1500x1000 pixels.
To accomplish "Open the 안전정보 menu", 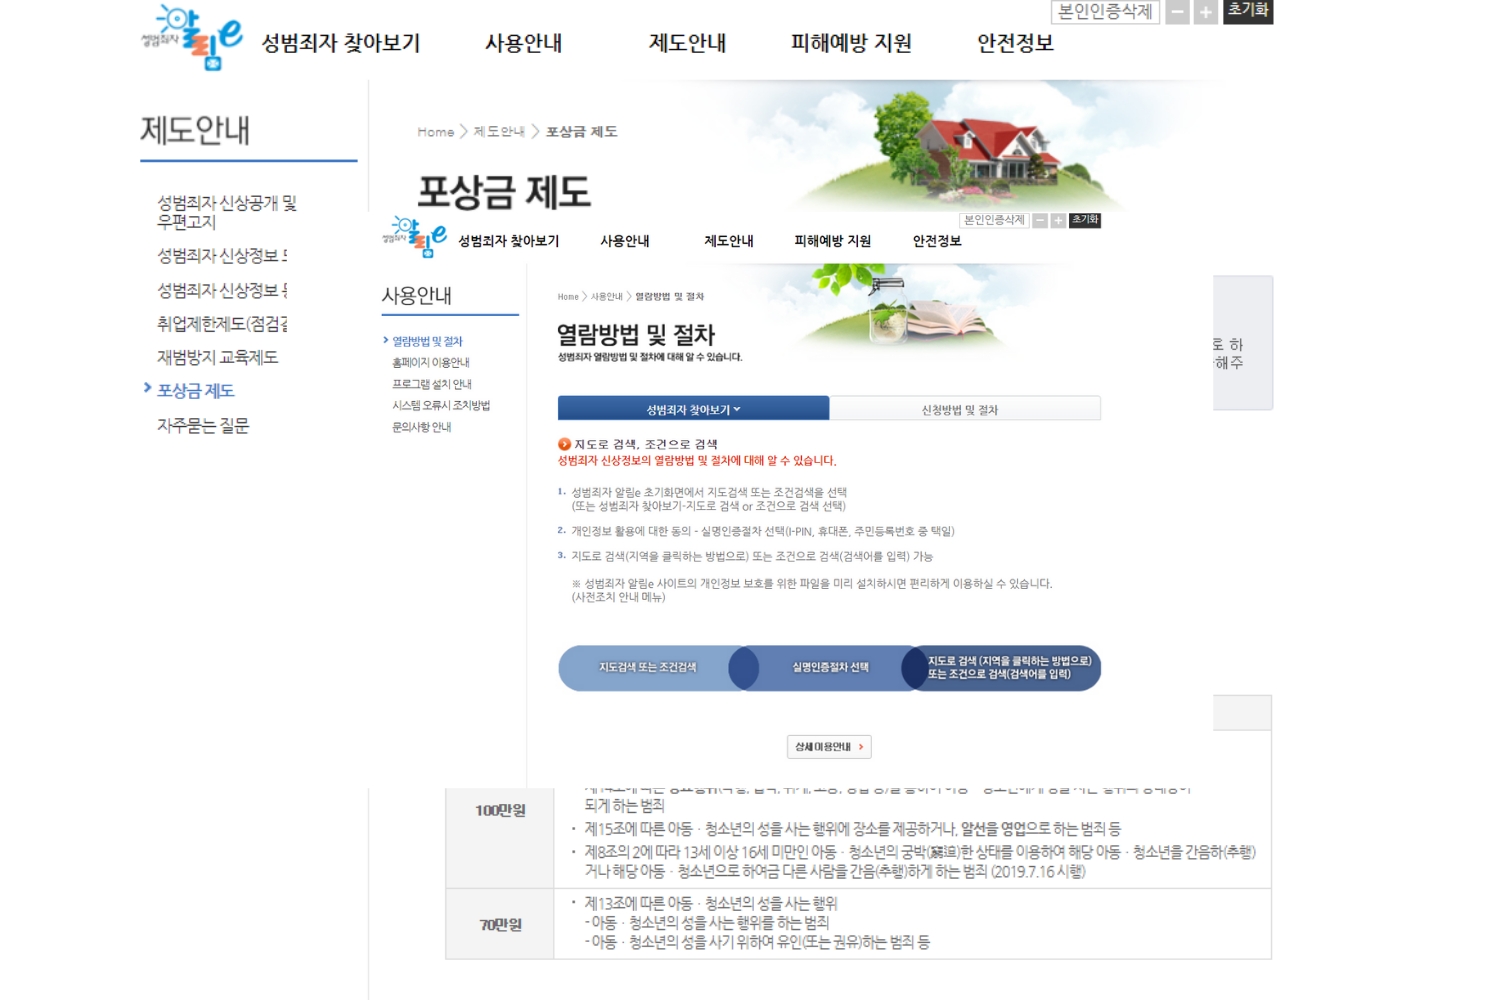I will point(1015,43).
